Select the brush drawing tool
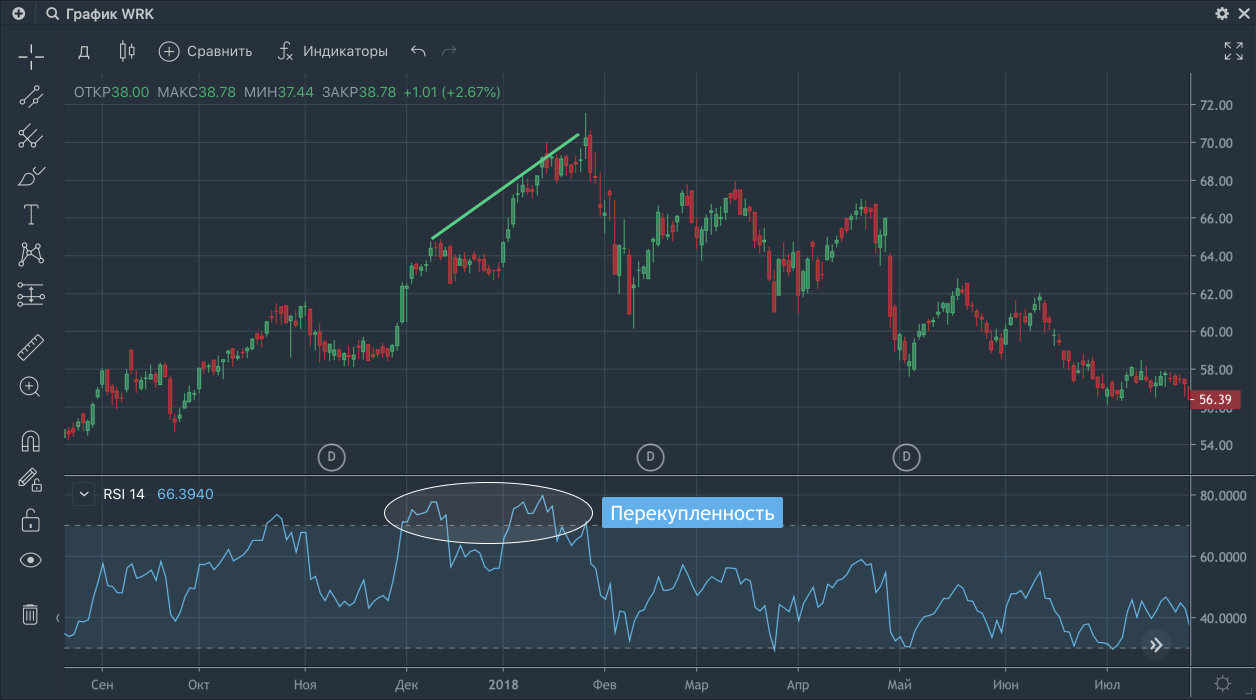The height and width of the screenshot is (700, 1256). click(31, 176)
